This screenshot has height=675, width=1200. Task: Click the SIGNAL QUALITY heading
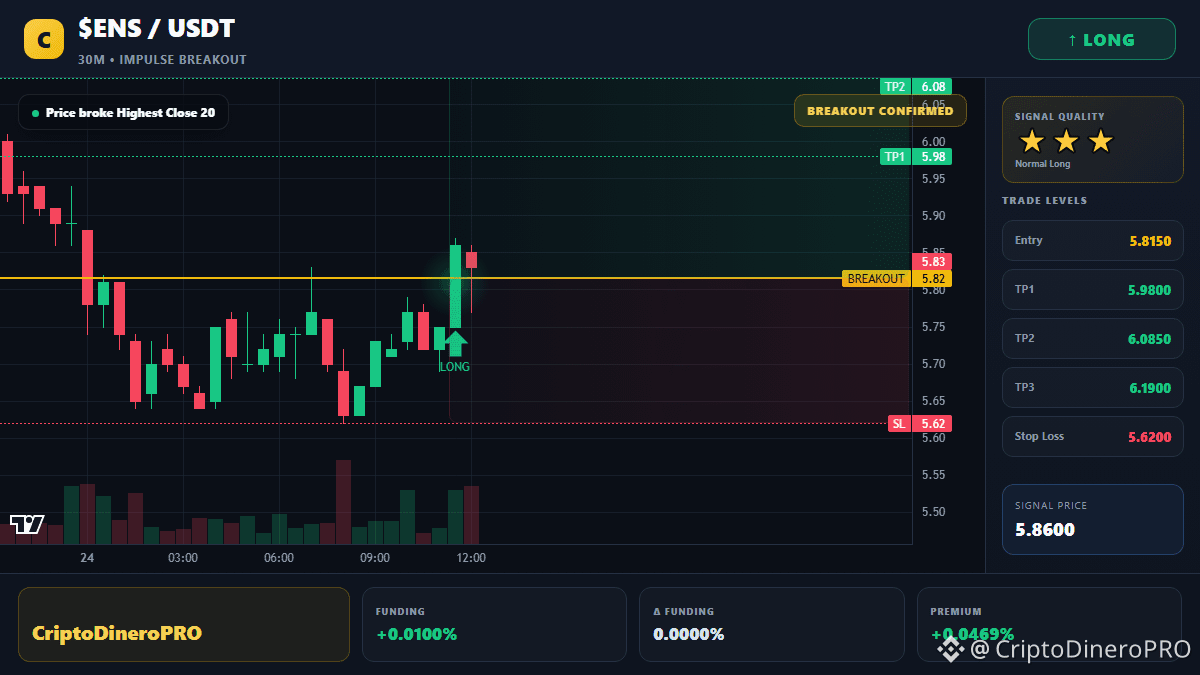coord(1060,117)
